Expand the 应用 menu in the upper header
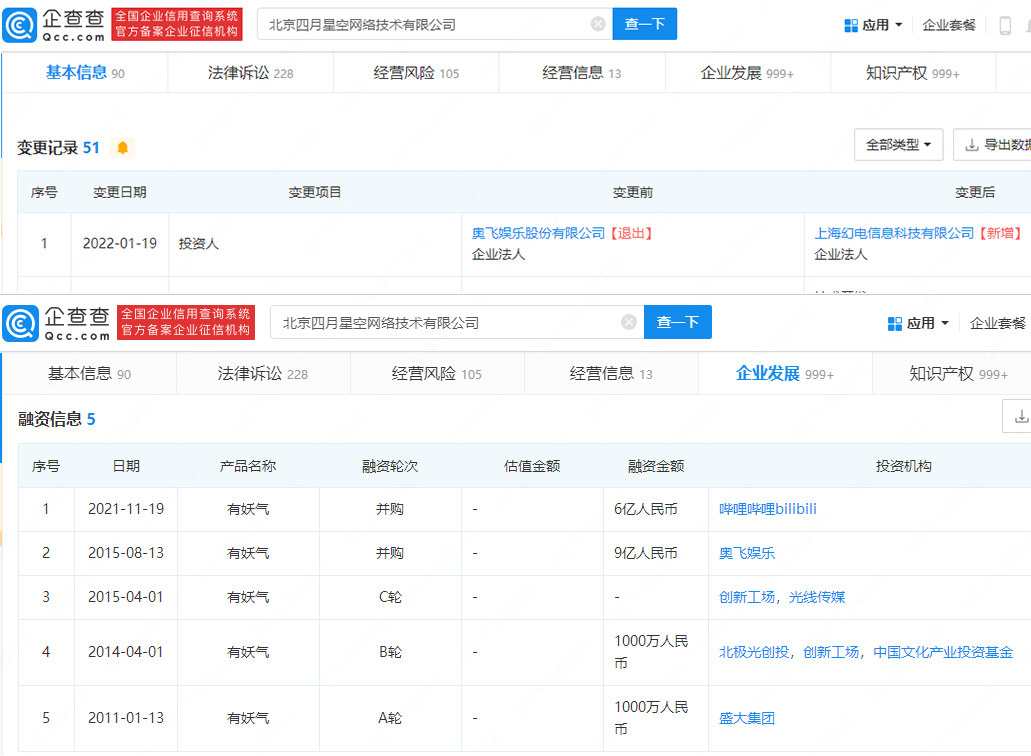The height and width of the screenshot is (756, 1031). pyautogui.click(x=873, y=25)
